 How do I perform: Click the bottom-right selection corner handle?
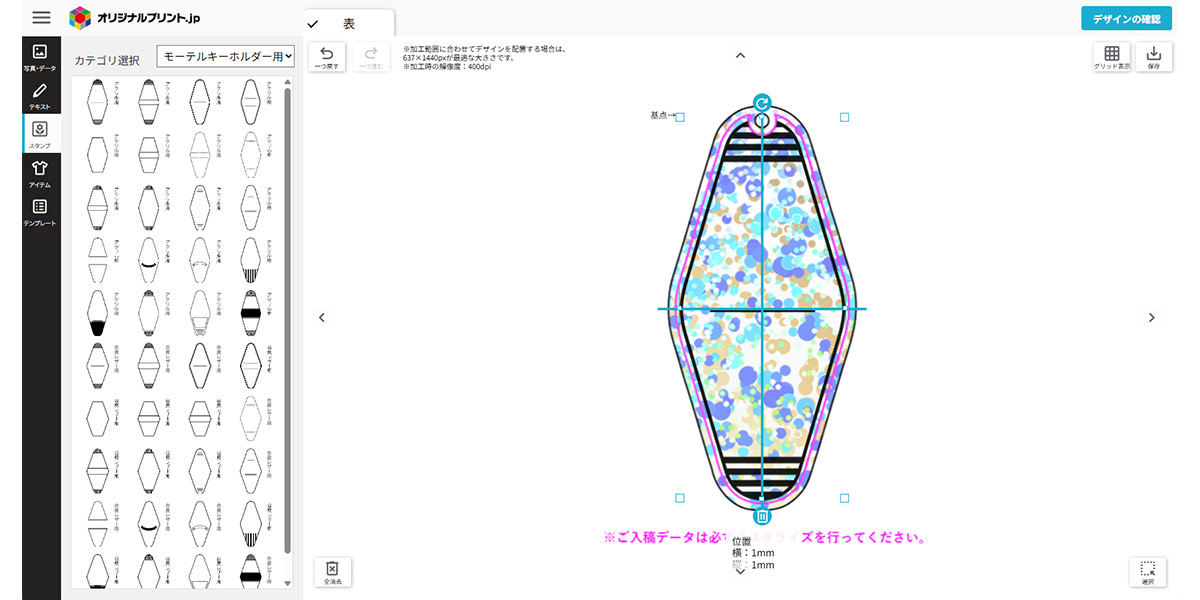click(x=844, y=497)
